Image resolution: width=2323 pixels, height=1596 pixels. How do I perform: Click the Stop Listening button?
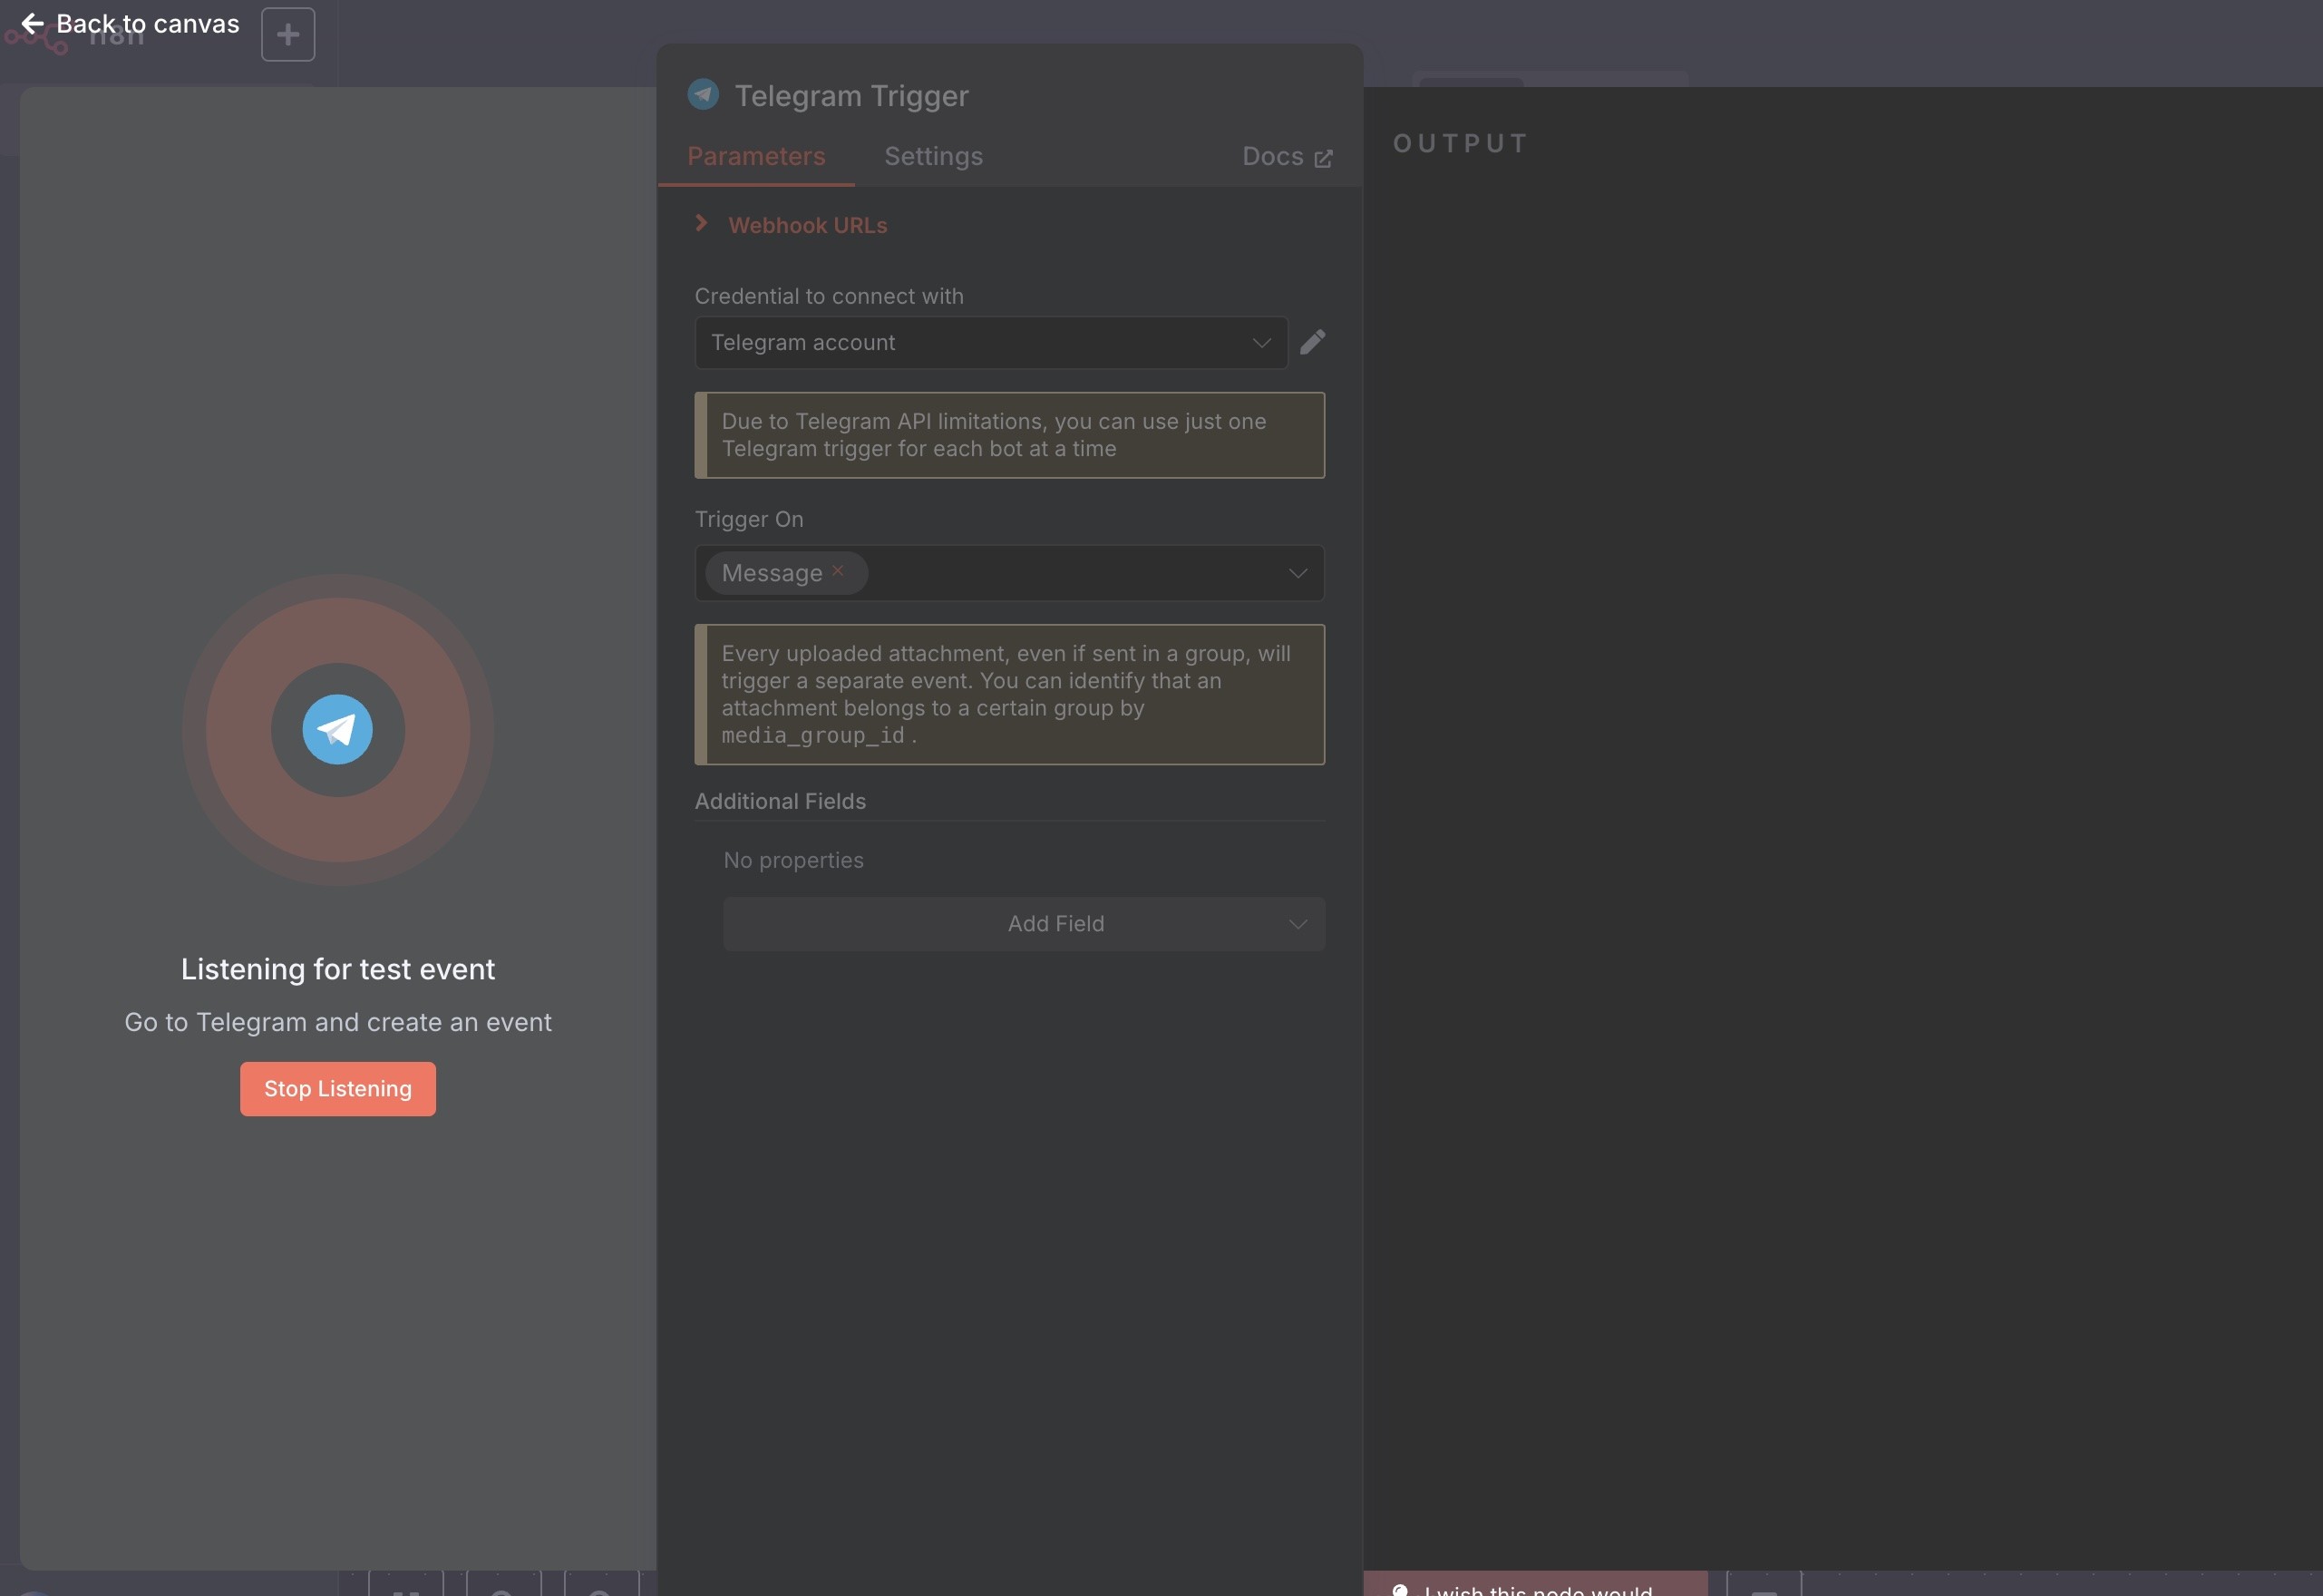click(x=338, y=1089)
